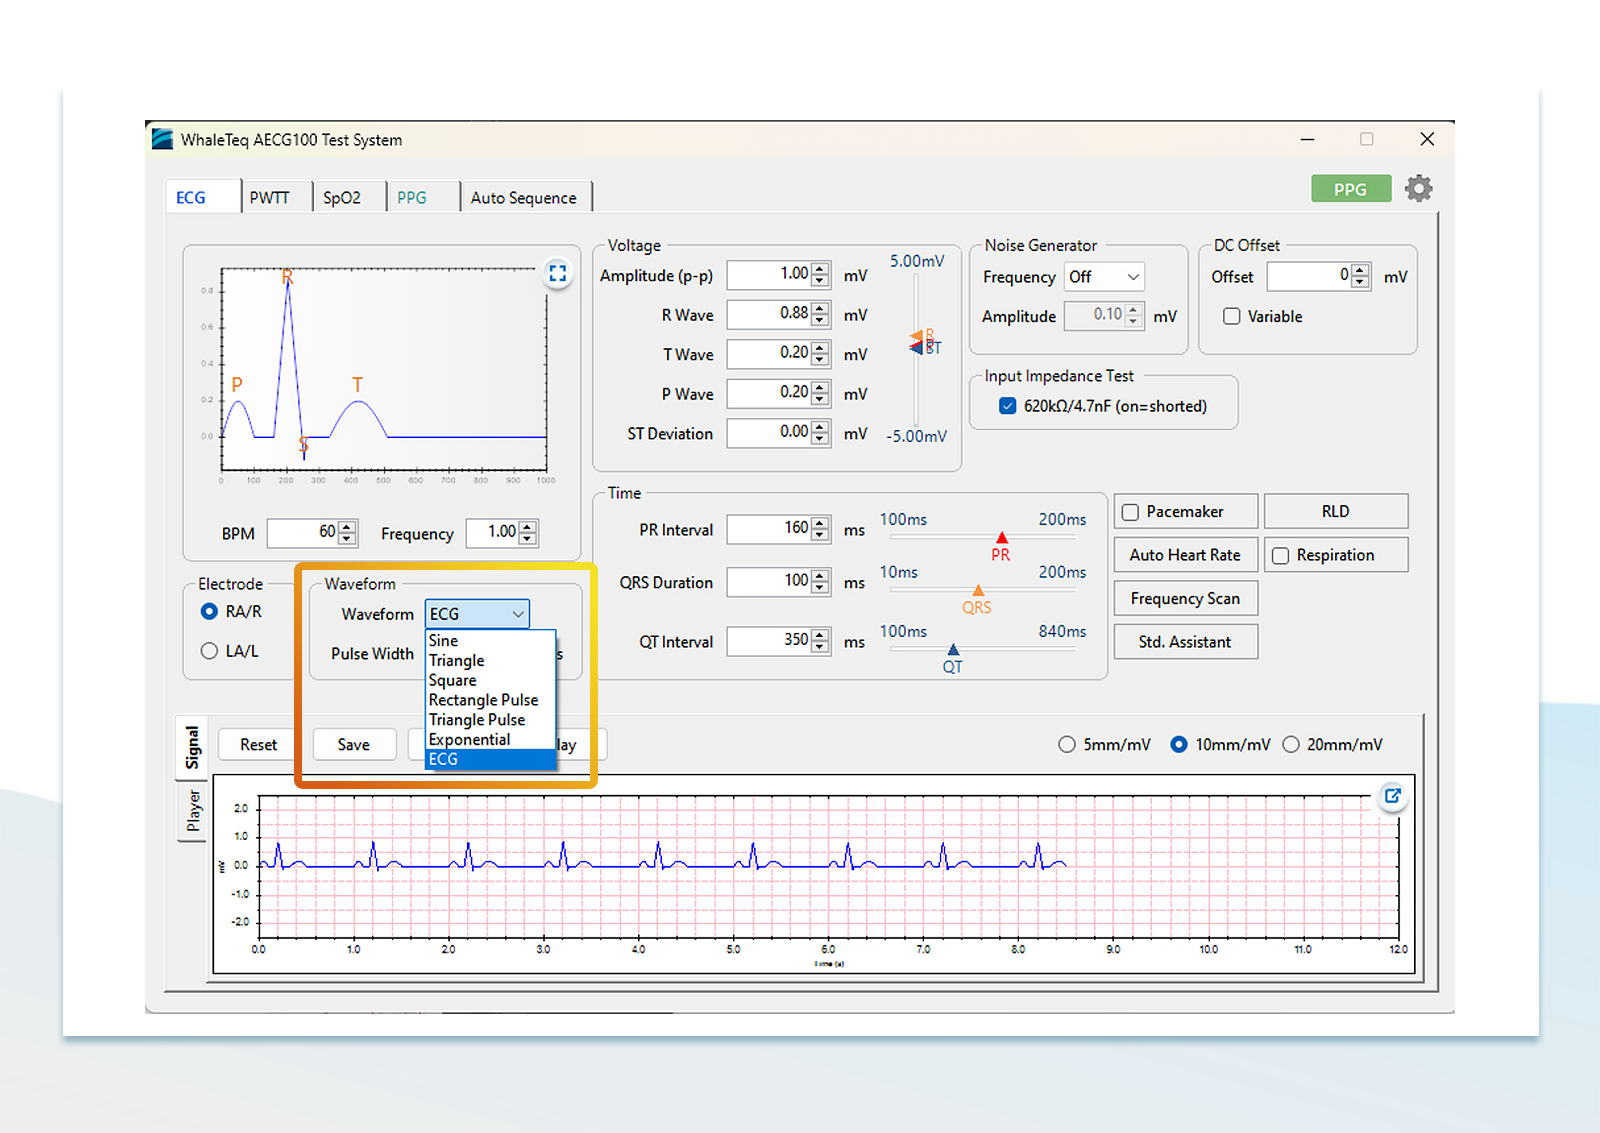
Task: Click the R Wave value field
Action: pyautogui.click(x=768, y=314)
